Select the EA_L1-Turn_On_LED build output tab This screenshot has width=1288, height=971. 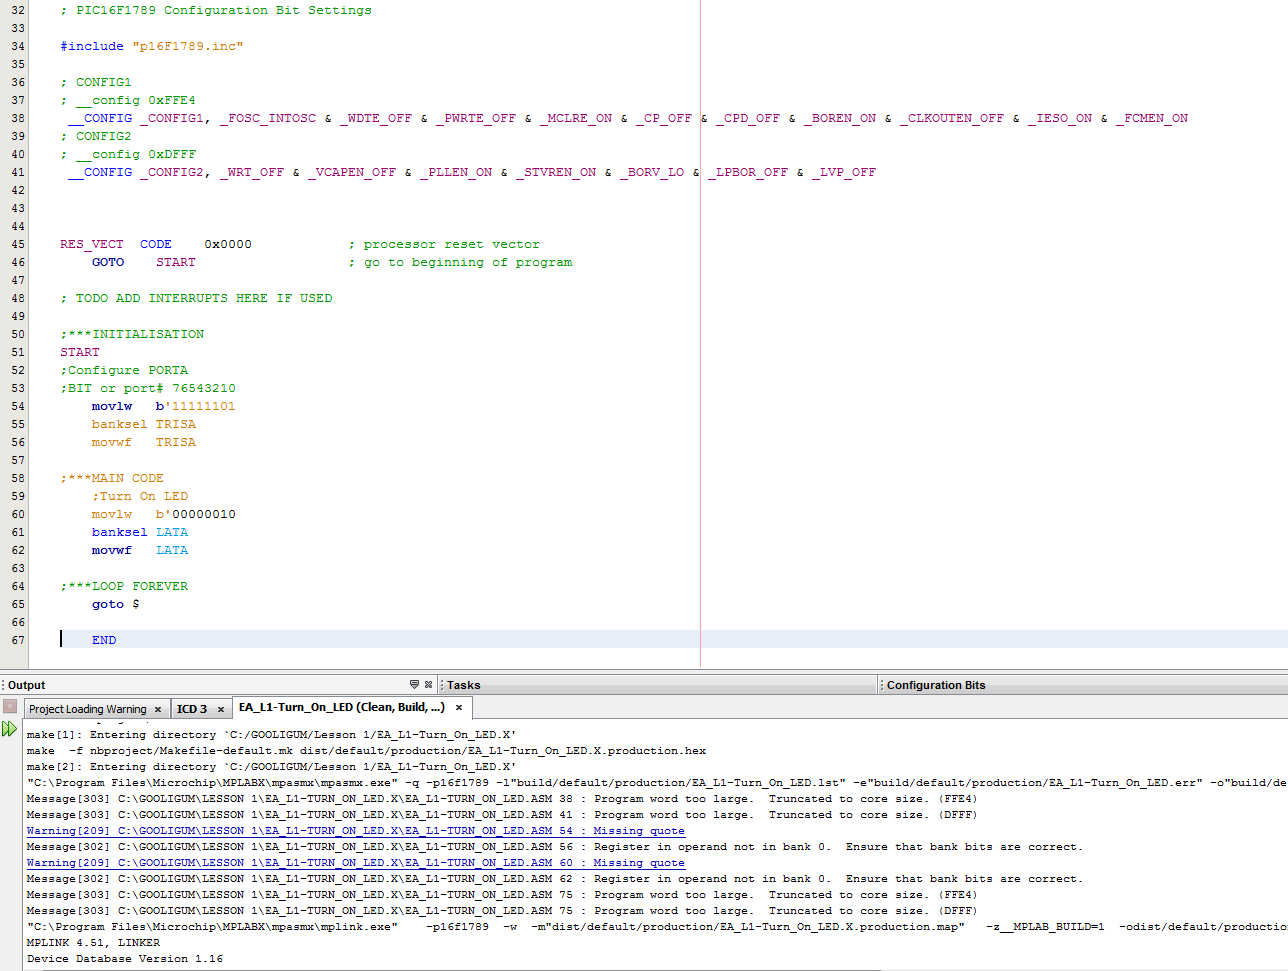point(341,707)
